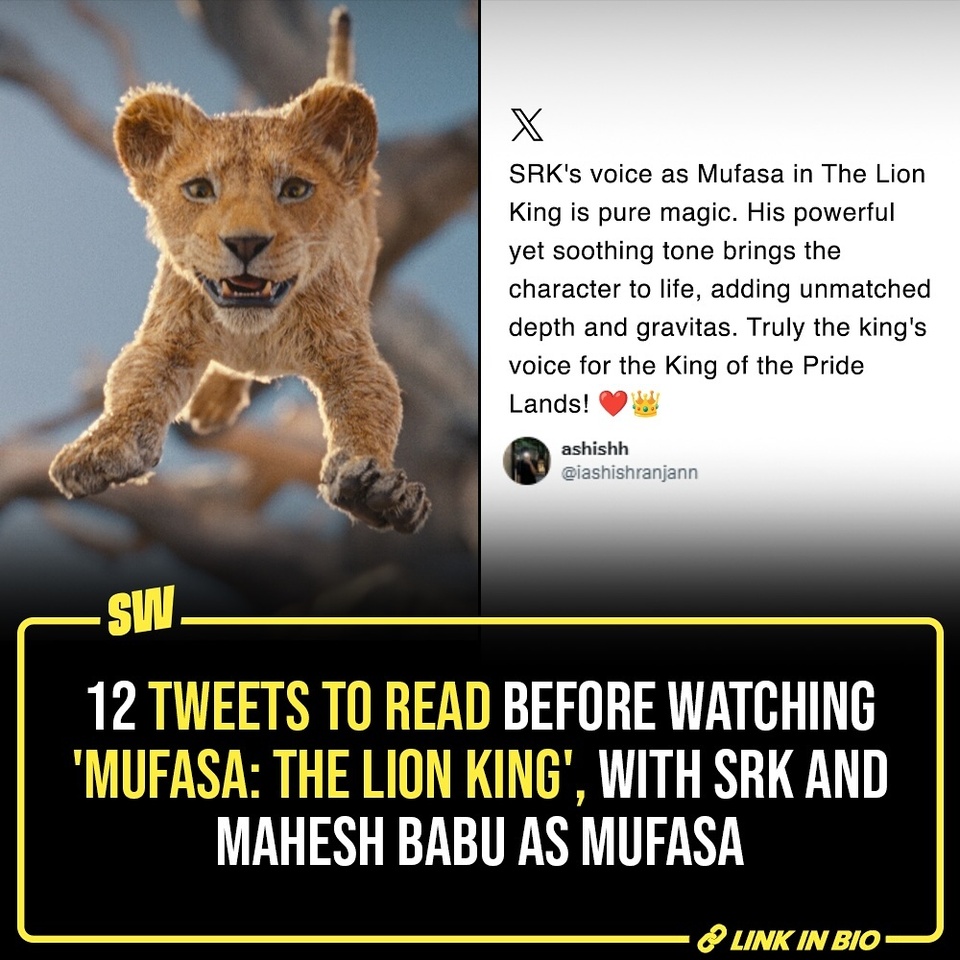The height and width of the screenshot is (960, 960).
Task: Click the word 'Lands!' in the tweet
Action: pos(549,404)
